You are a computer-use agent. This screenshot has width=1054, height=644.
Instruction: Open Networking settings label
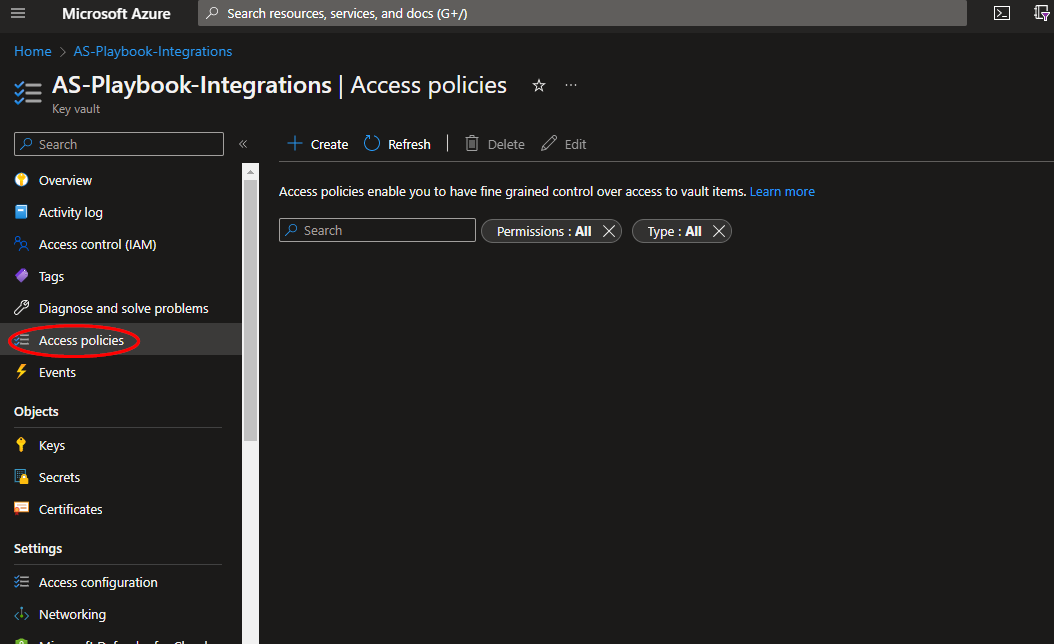[73, 614]
